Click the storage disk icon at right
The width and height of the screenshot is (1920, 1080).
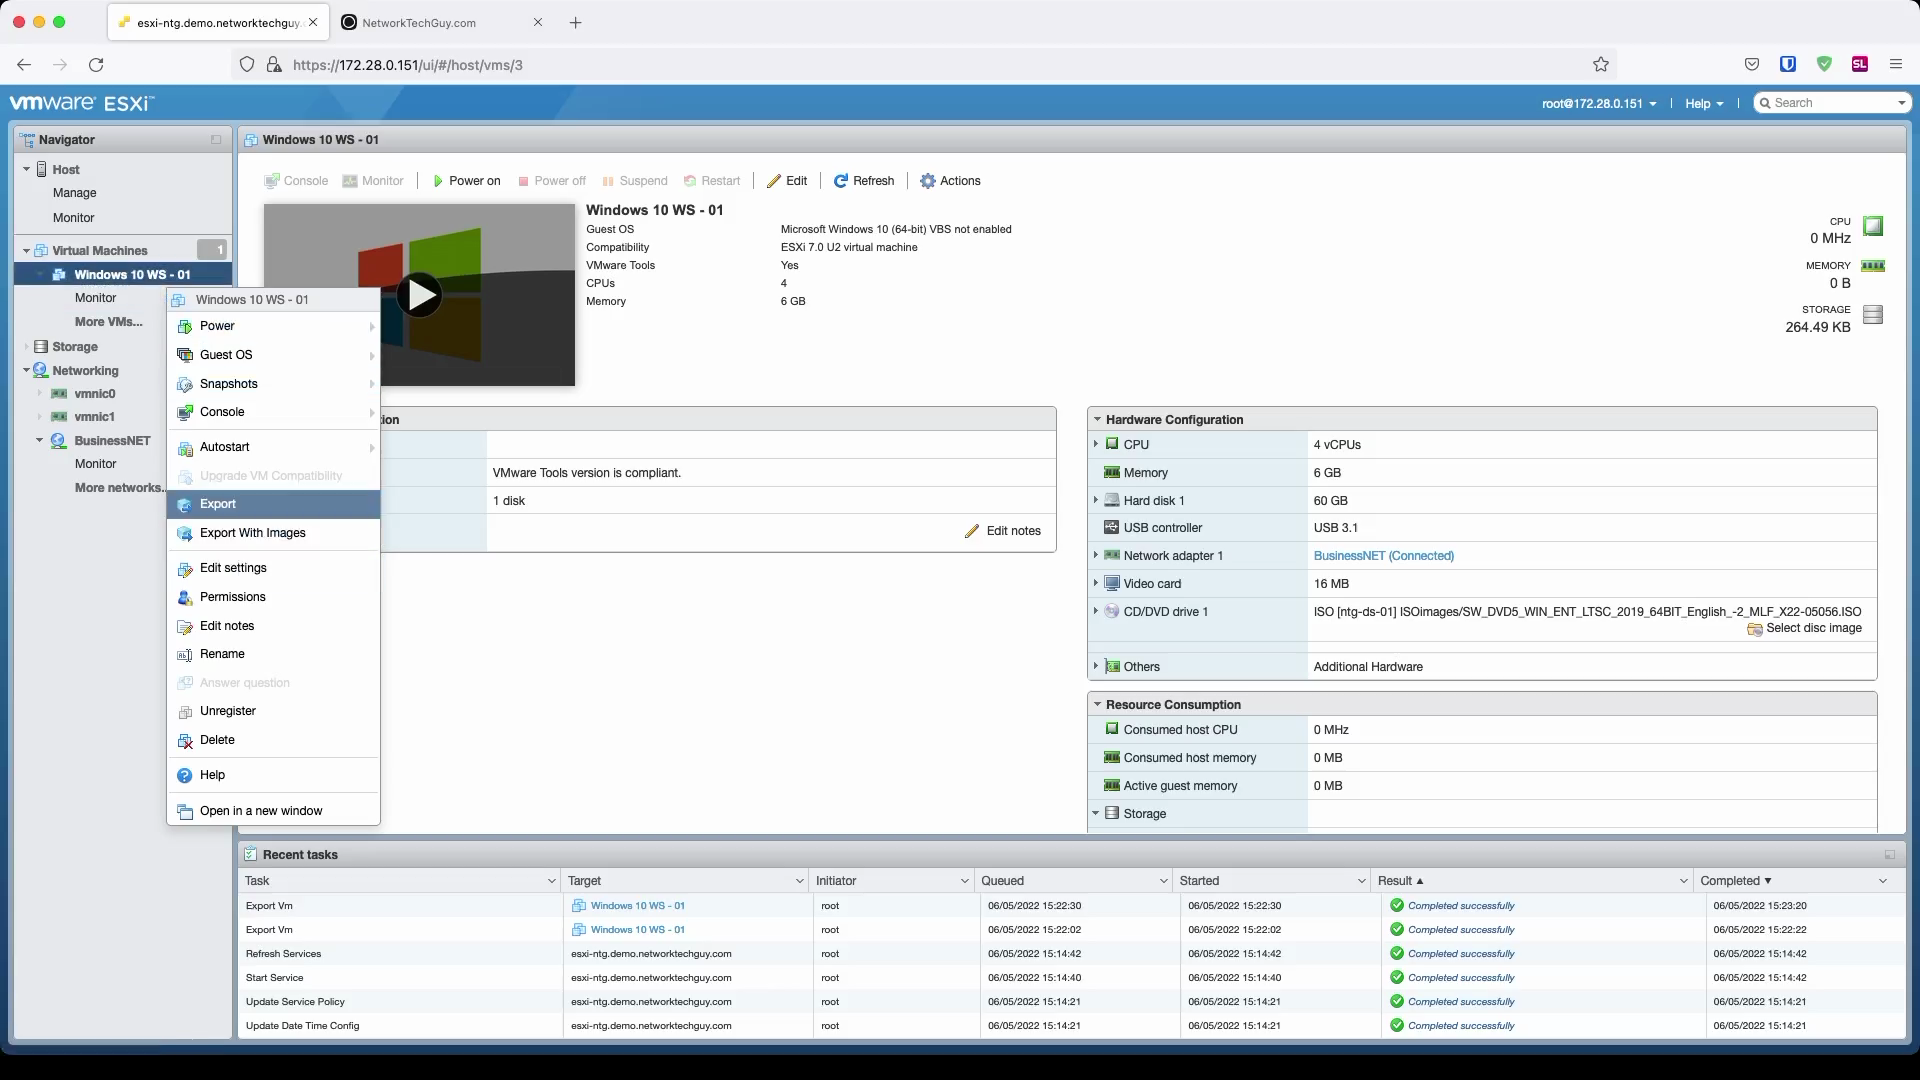[x=1873, y=315]
